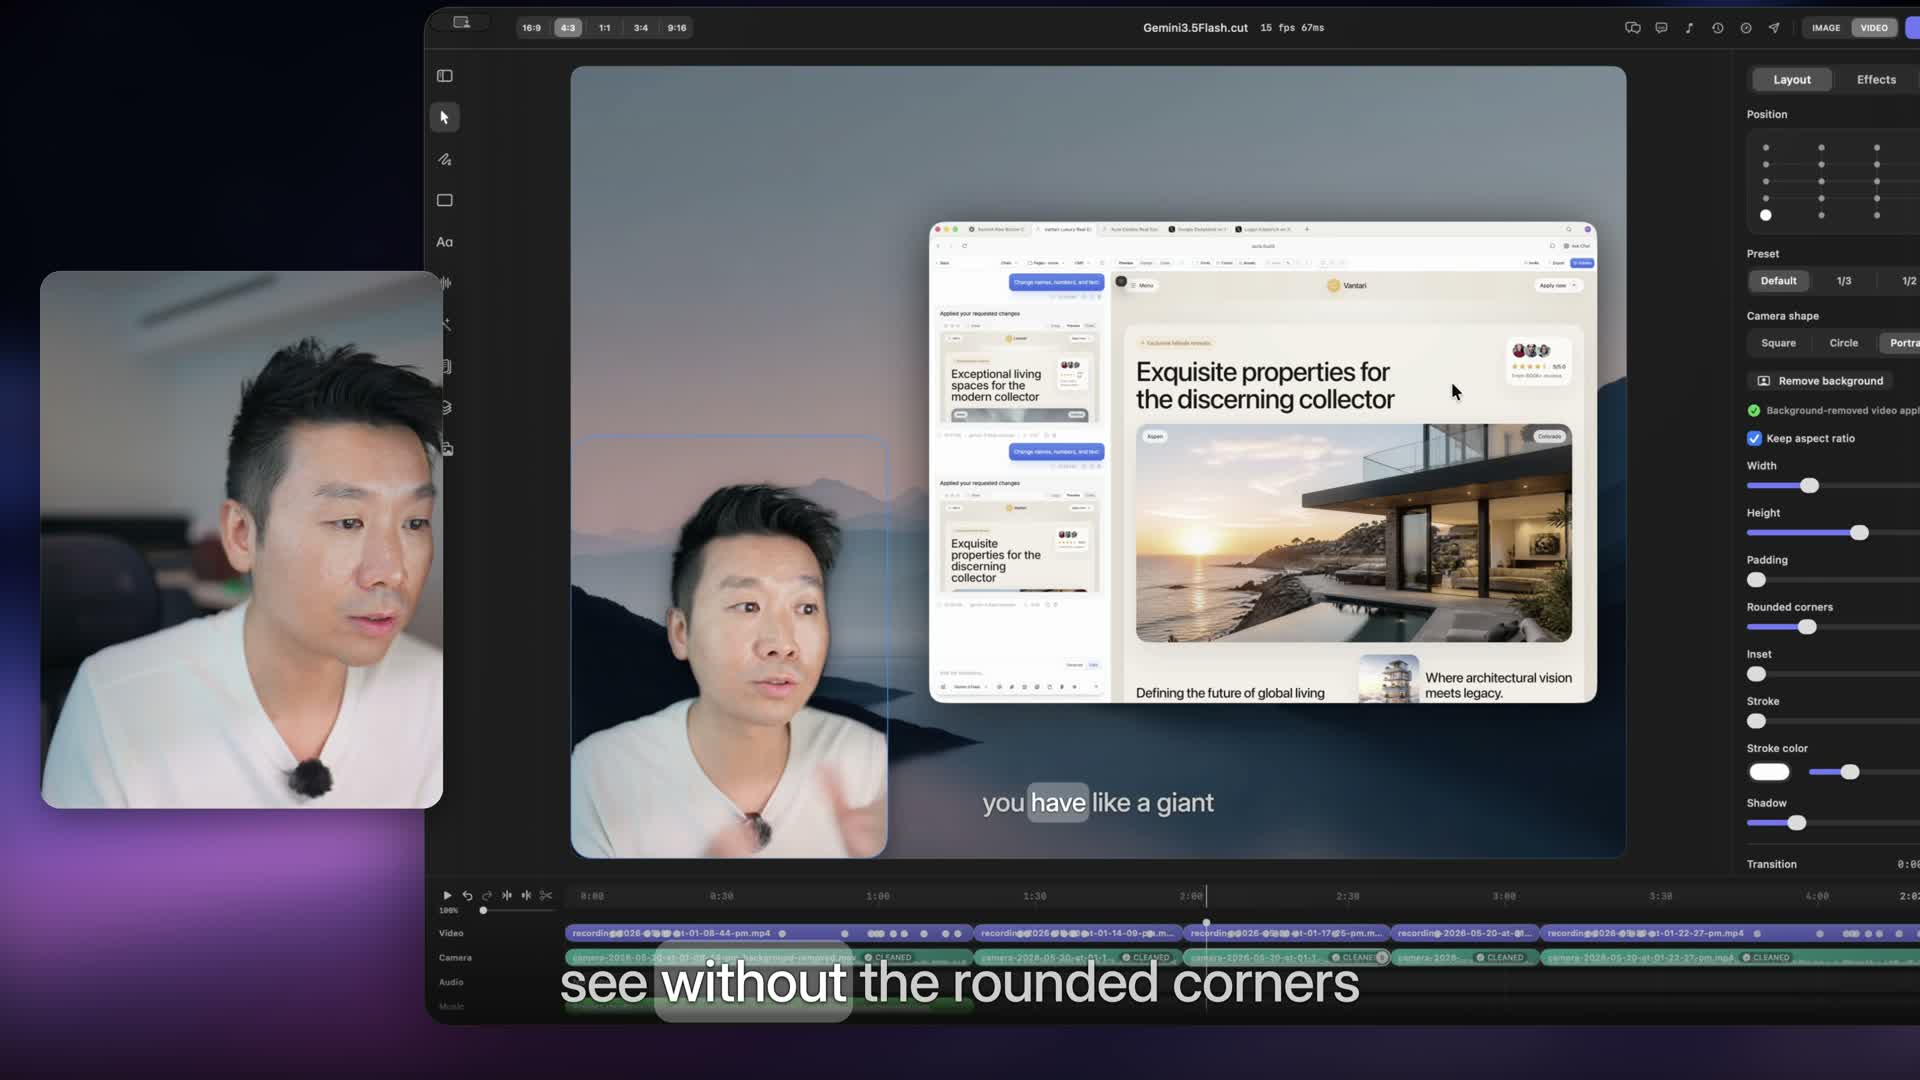The image size is (1920, 1080).
Task: Set aspect ratio to 9:16
Action: pos(677,28)
